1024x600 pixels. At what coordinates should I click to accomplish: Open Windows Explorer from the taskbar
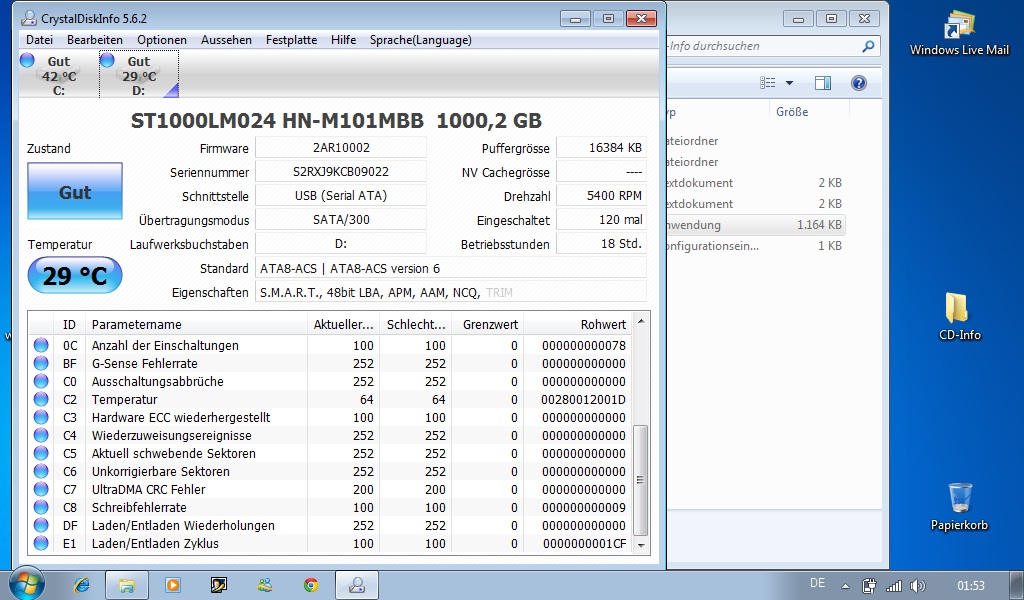click(x=127, y=585)
